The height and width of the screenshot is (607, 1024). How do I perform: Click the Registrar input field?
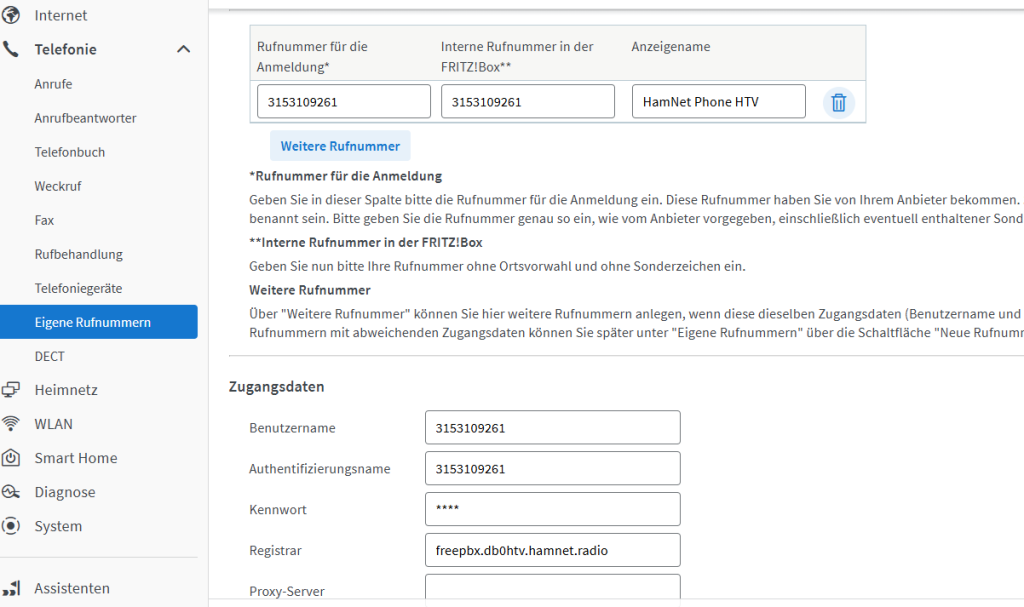pyautogui.click(x=552, y=550)
